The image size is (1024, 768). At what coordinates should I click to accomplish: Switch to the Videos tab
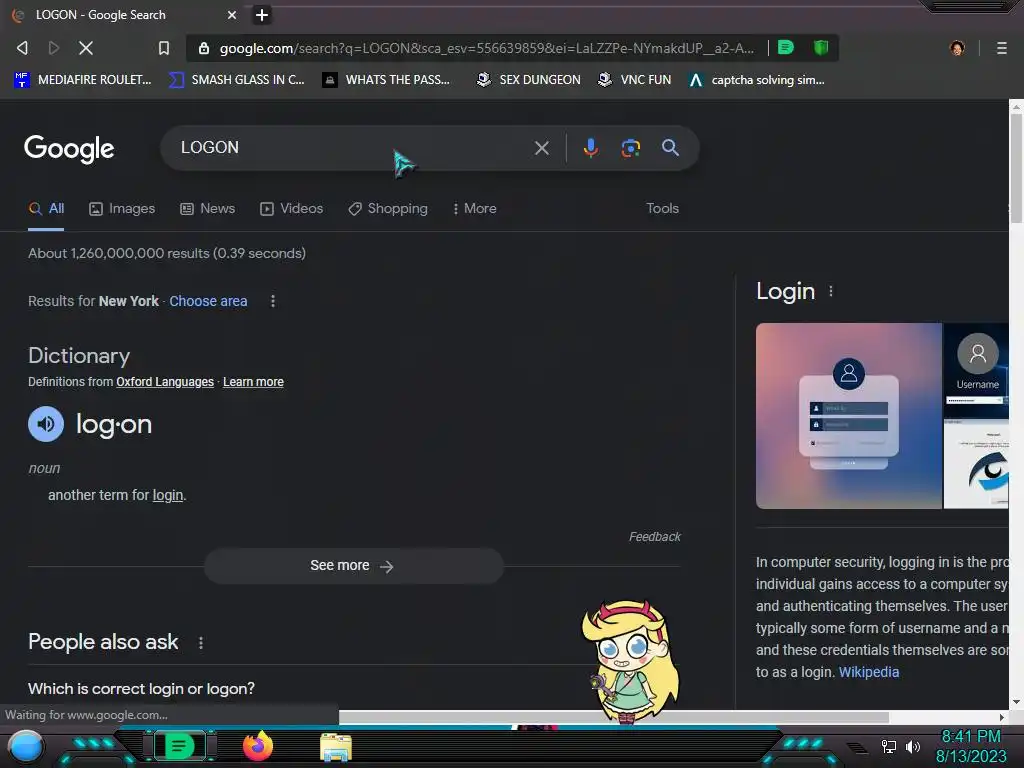click(291, 208)
